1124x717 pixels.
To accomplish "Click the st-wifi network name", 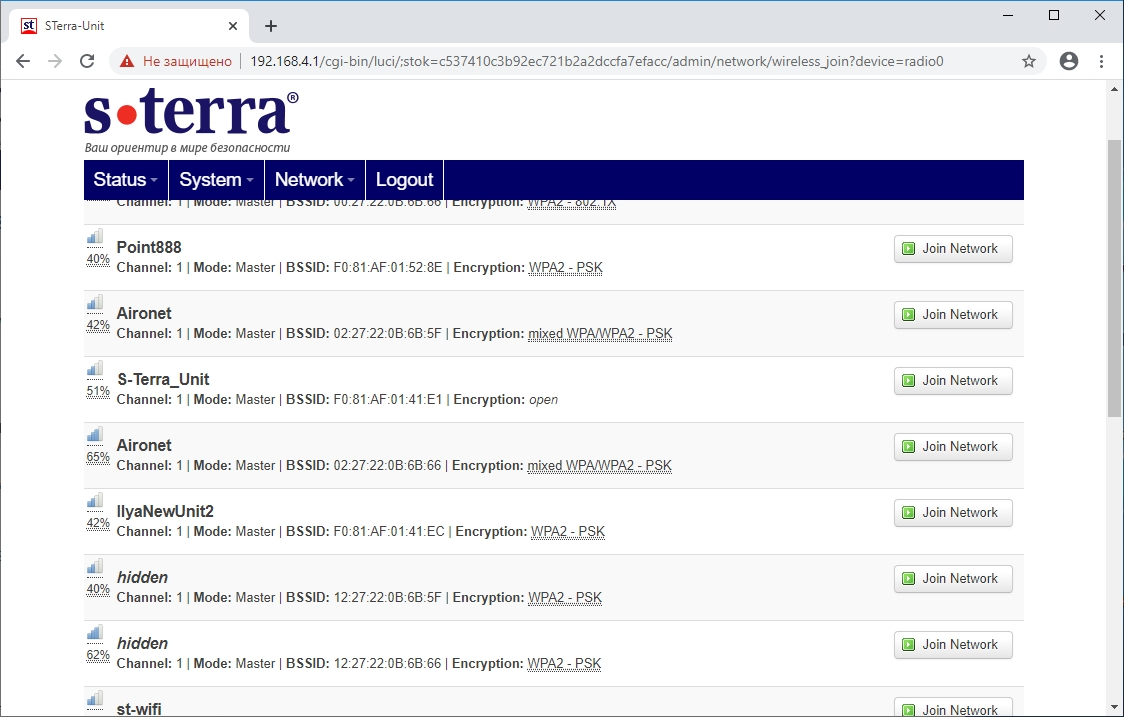I will click(139, 708).
